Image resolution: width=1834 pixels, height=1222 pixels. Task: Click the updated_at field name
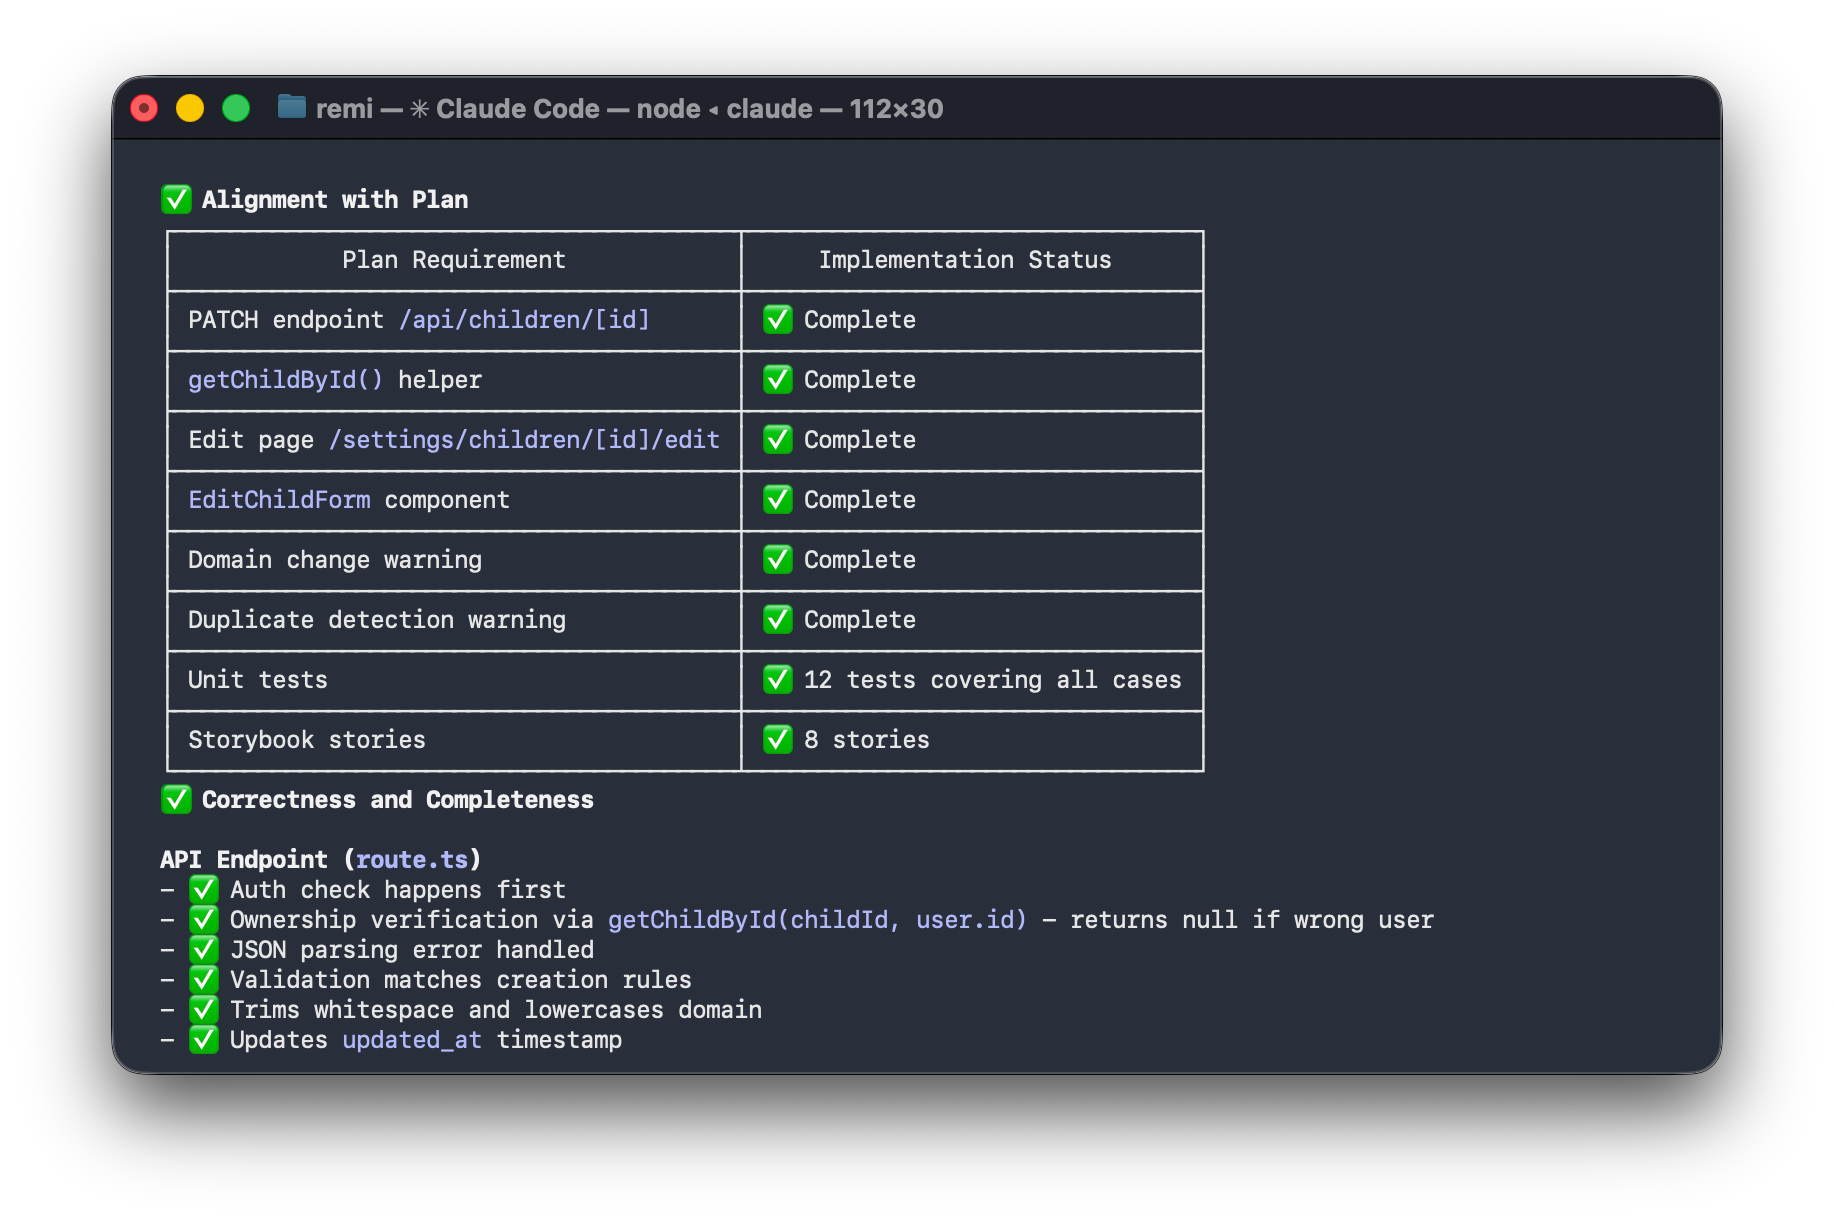pos(412,1040)
